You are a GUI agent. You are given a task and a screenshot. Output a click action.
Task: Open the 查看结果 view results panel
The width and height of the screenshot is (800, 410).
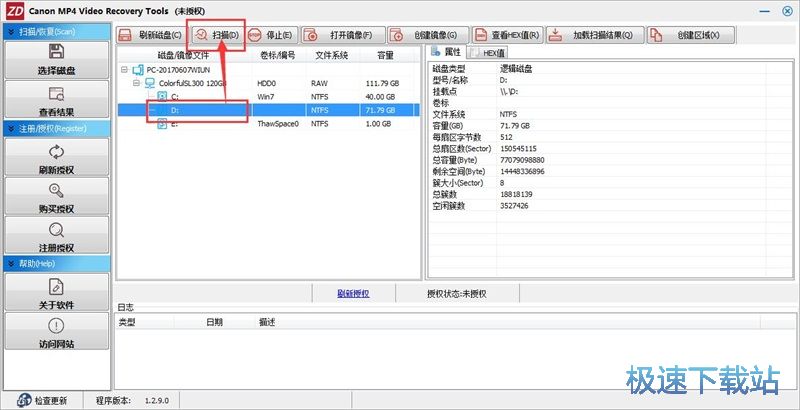pos(57,100)
